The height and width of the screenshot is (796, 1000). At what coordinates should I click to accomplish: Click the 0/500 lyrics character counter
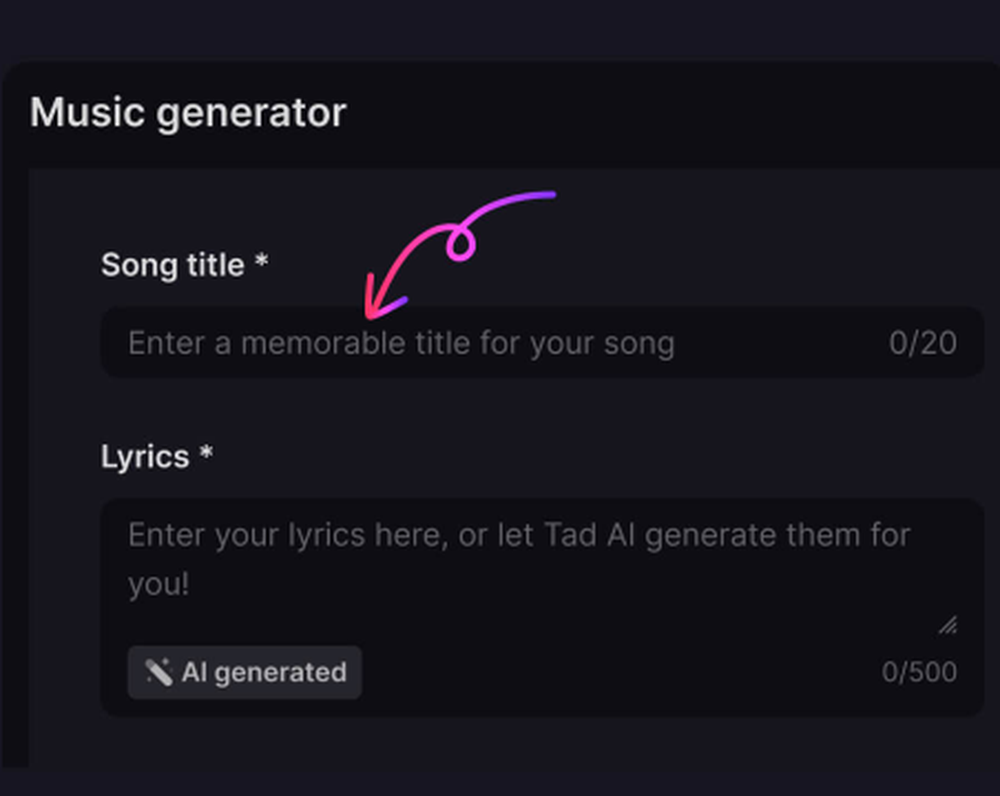coord(919,672)
